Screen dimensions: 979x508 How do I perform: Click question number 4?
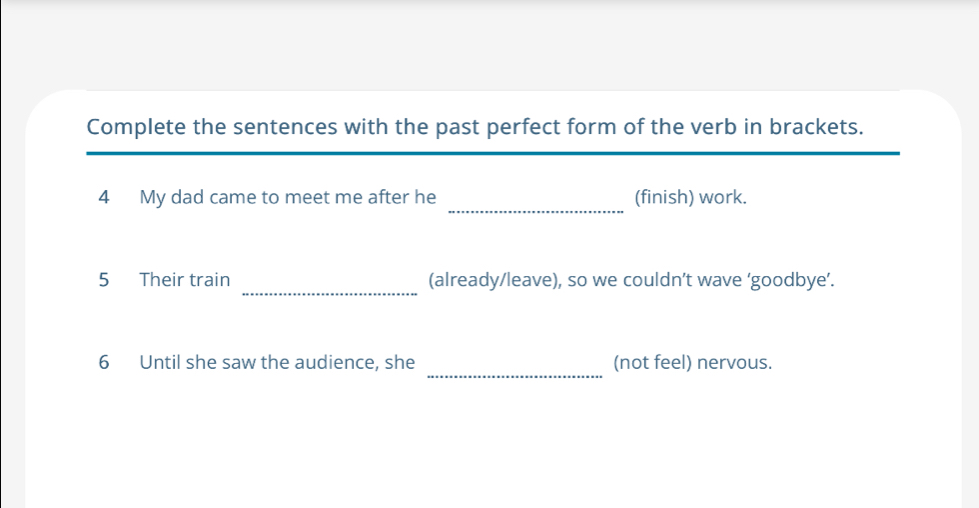pyautogui.click(x=105, y=198)
